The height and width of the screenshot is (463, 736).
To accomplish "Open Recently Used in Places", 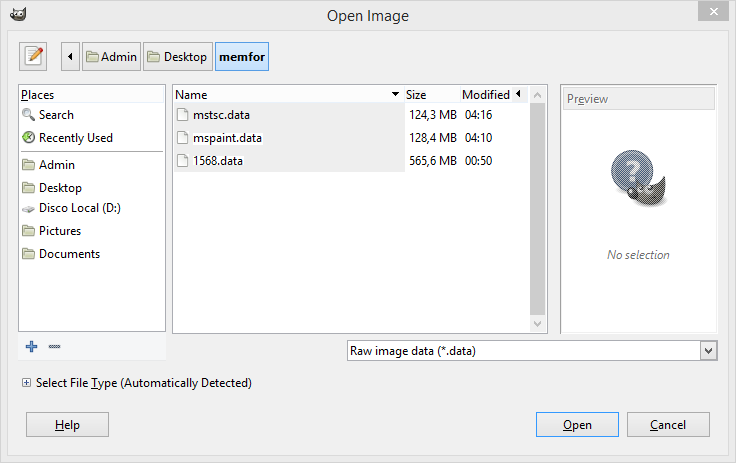I will (x=75, y=138).
